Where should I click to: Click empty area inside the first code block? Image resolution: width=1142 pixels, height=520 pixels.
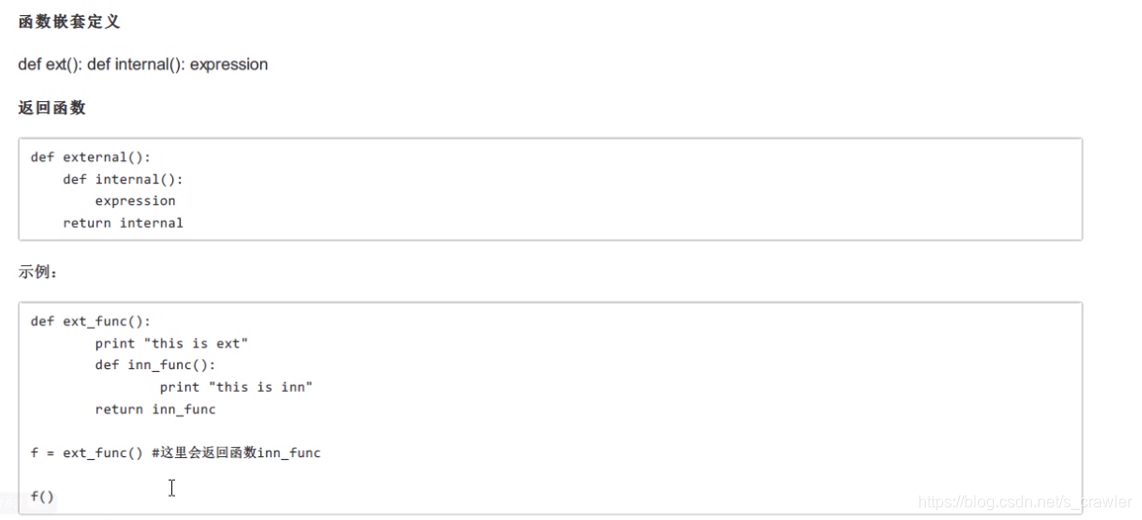pos(655,189)
